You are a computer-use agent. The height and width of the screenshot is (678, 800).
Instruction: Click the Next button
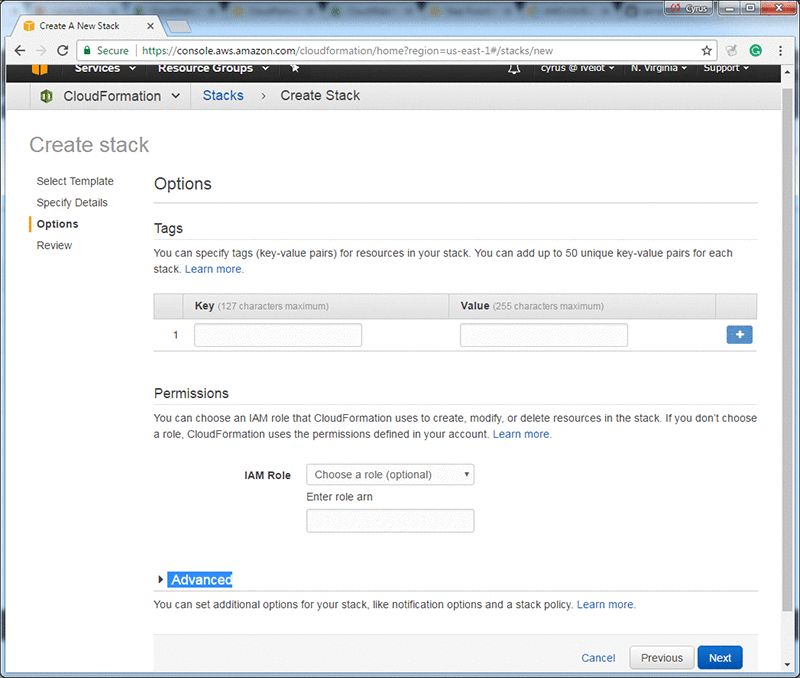720,658
